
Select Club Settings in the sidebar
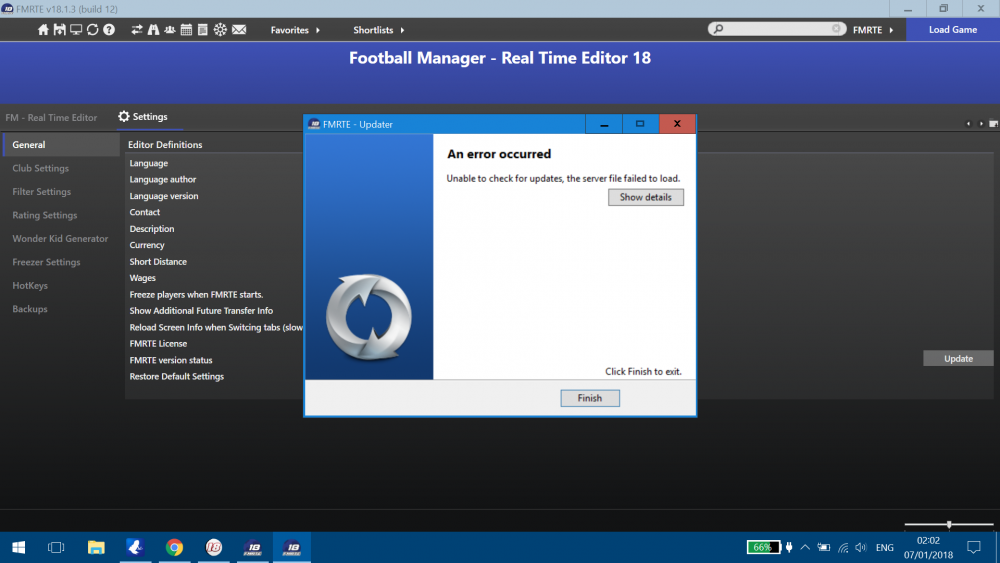[x=41, y=169]
